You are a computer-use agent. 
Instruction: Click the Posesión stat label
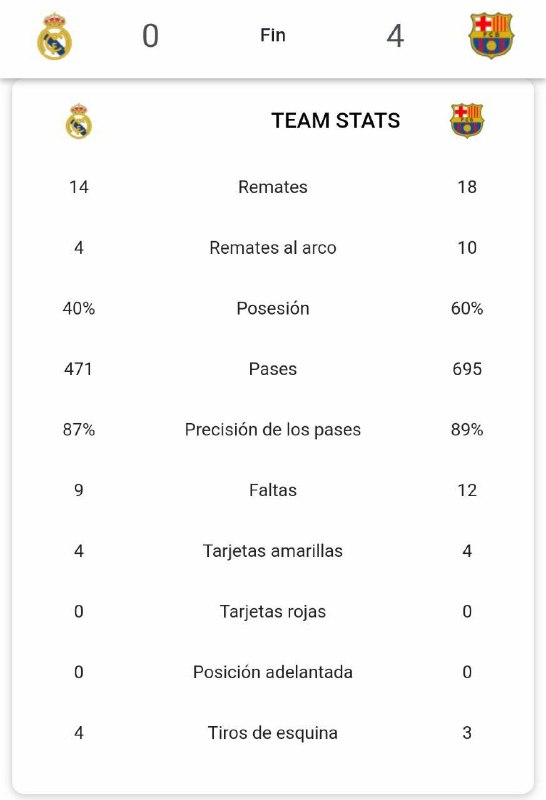tap(273, 308)
